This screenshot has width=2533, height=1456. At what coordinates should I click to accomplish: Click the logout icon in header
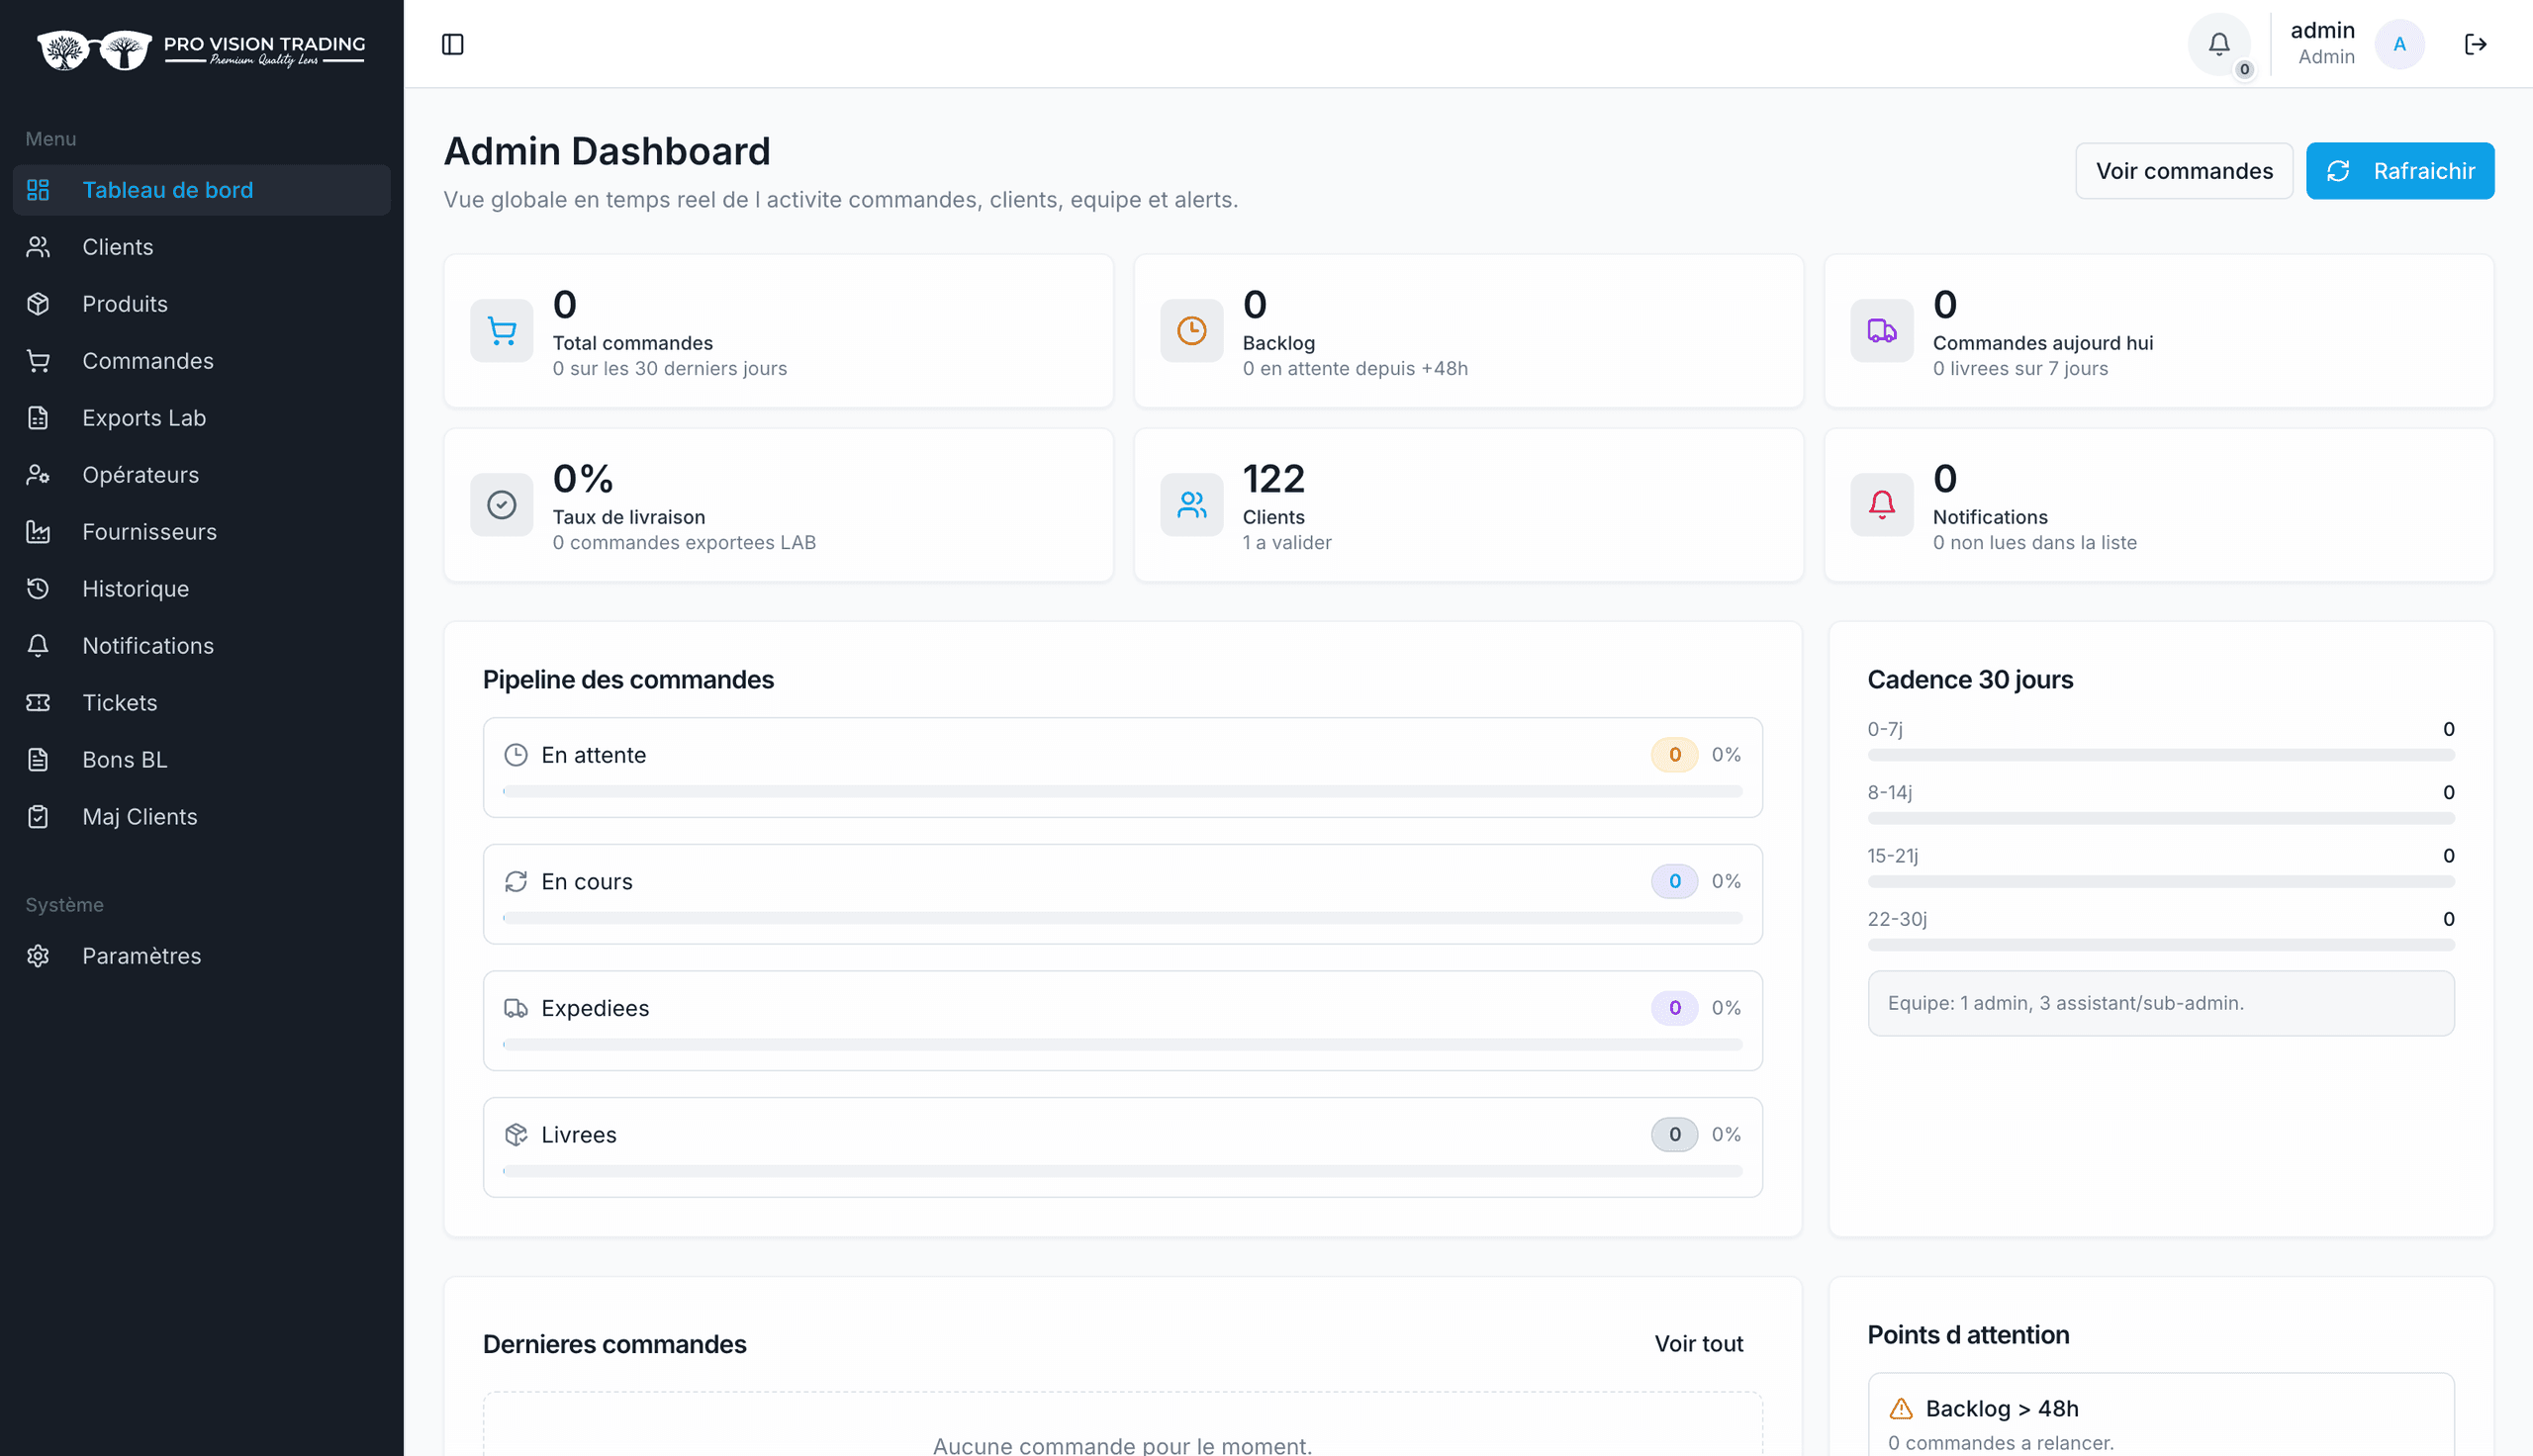2475,44
